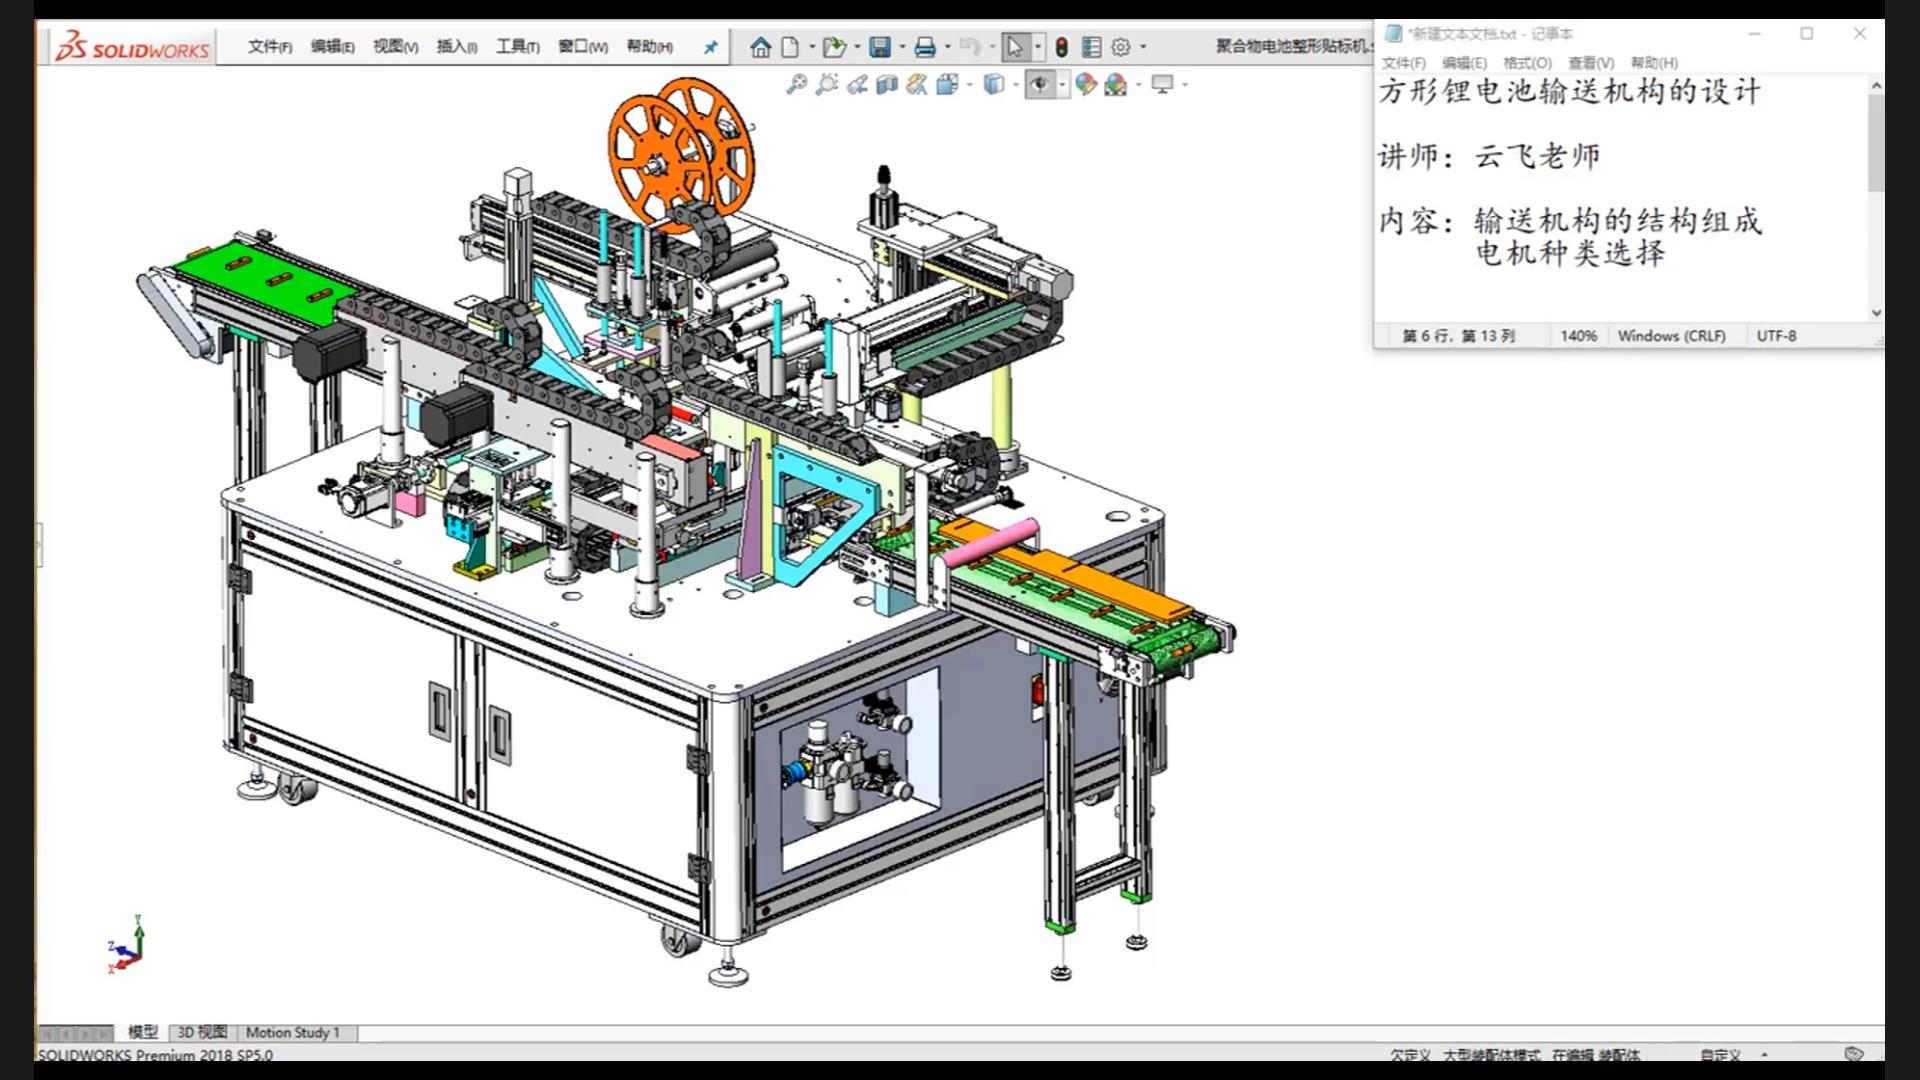Switch to the Previous View
The height and width of the screenshot is (1080, 1920).
(857, 85)
